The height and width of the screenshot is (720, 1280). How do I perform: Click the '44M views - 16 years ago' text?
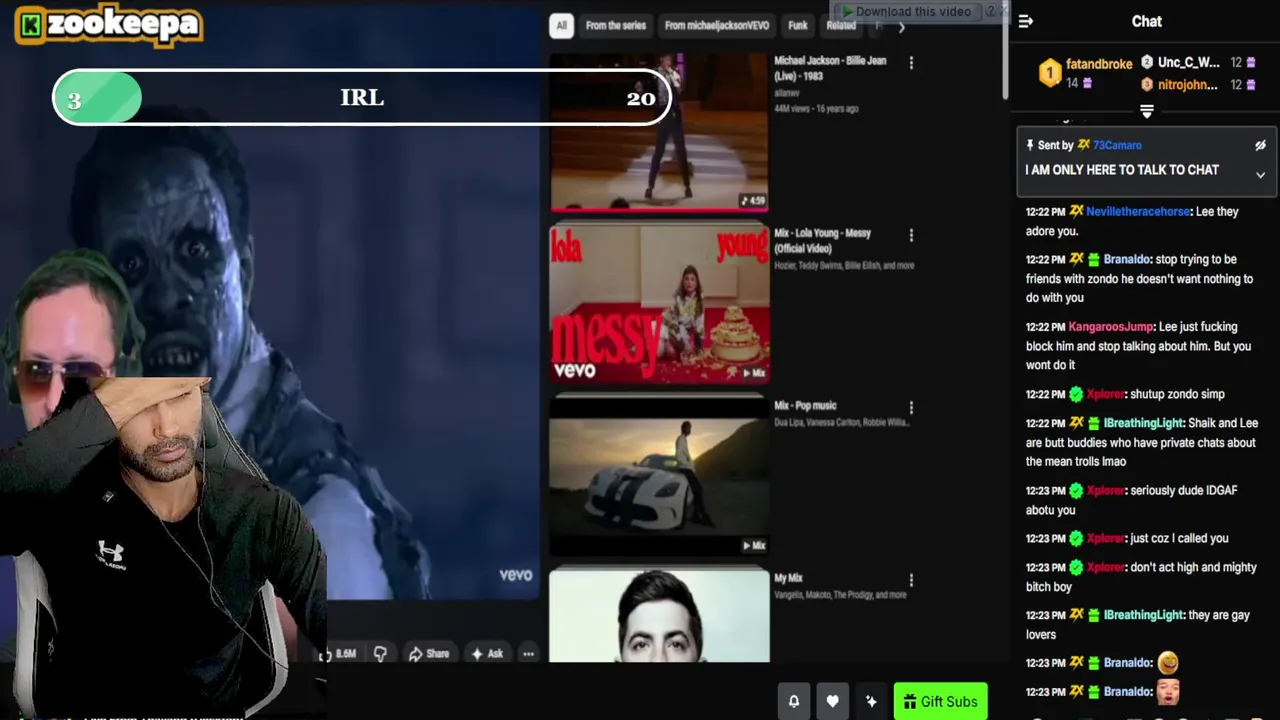[x=816, y=108]
